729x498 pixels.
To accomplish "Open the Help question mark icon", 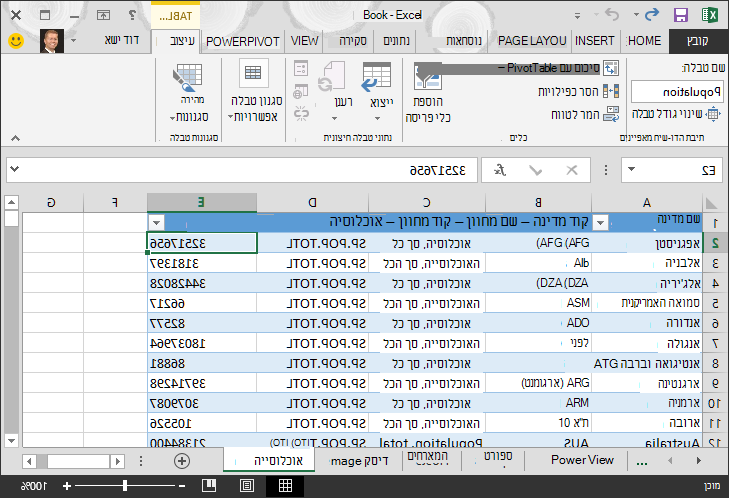I will (132, 15).
